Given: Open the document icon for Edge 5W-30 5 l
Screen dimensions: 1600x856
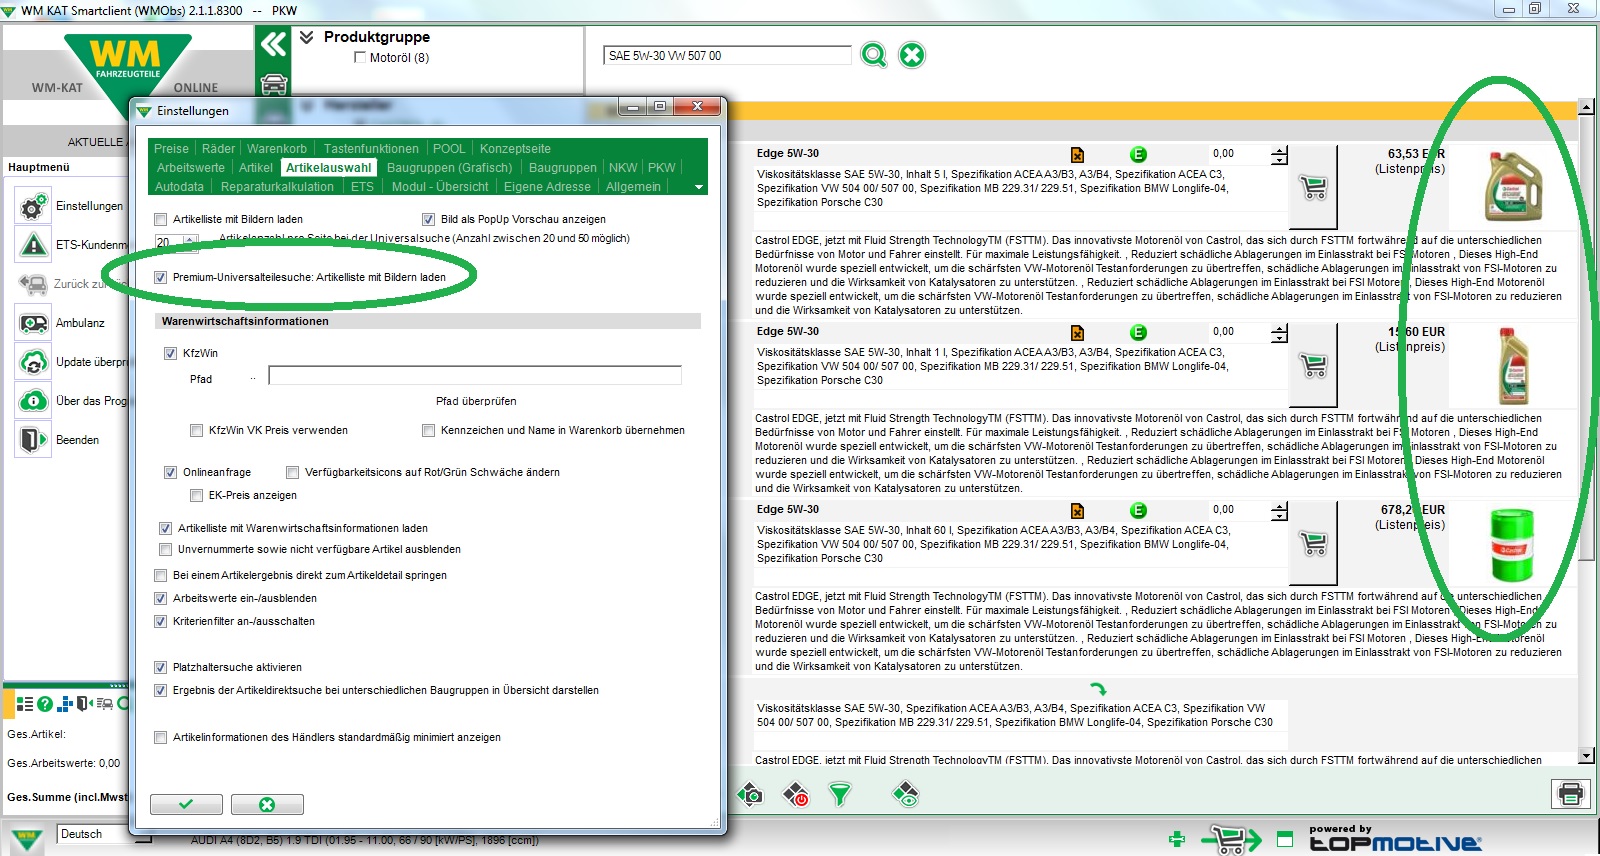Looking at the screenshot, I should pyautogui.click(x=1077, y=154).
